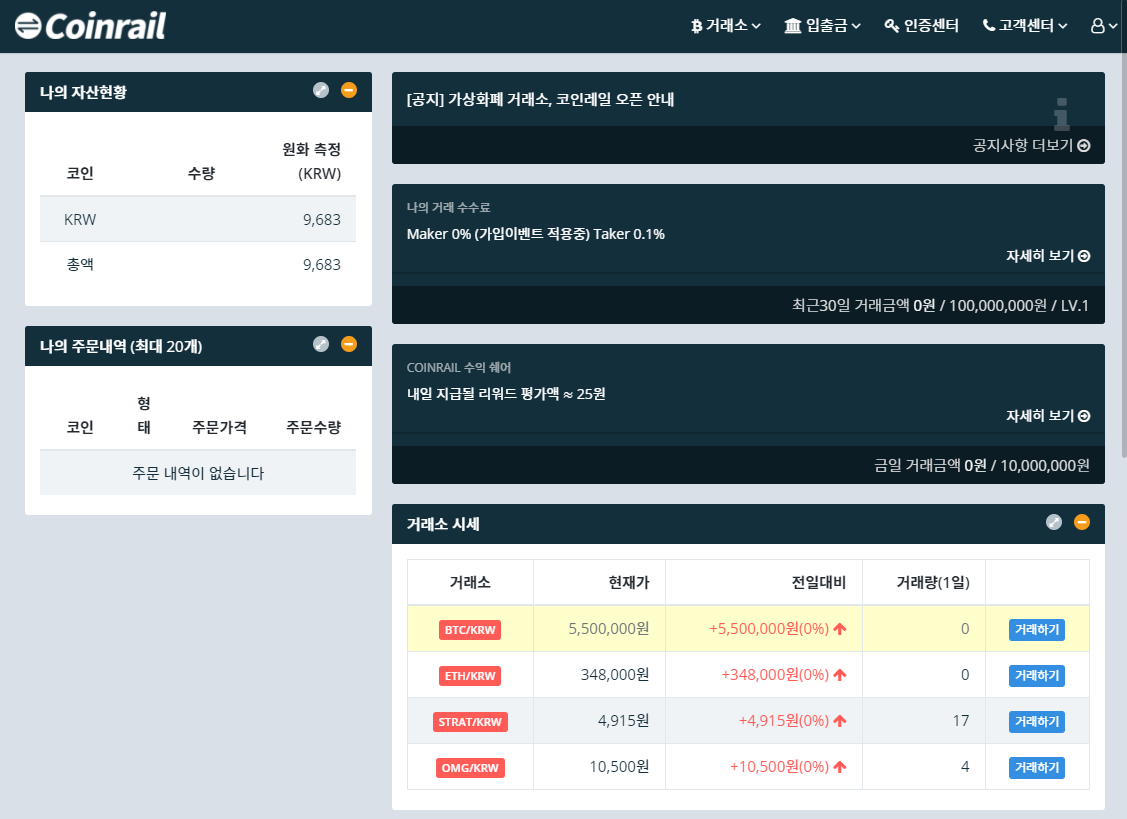The image size is (1127, 819).
Task: Click the 현재가 column header
Action: [x=628, y=582]
